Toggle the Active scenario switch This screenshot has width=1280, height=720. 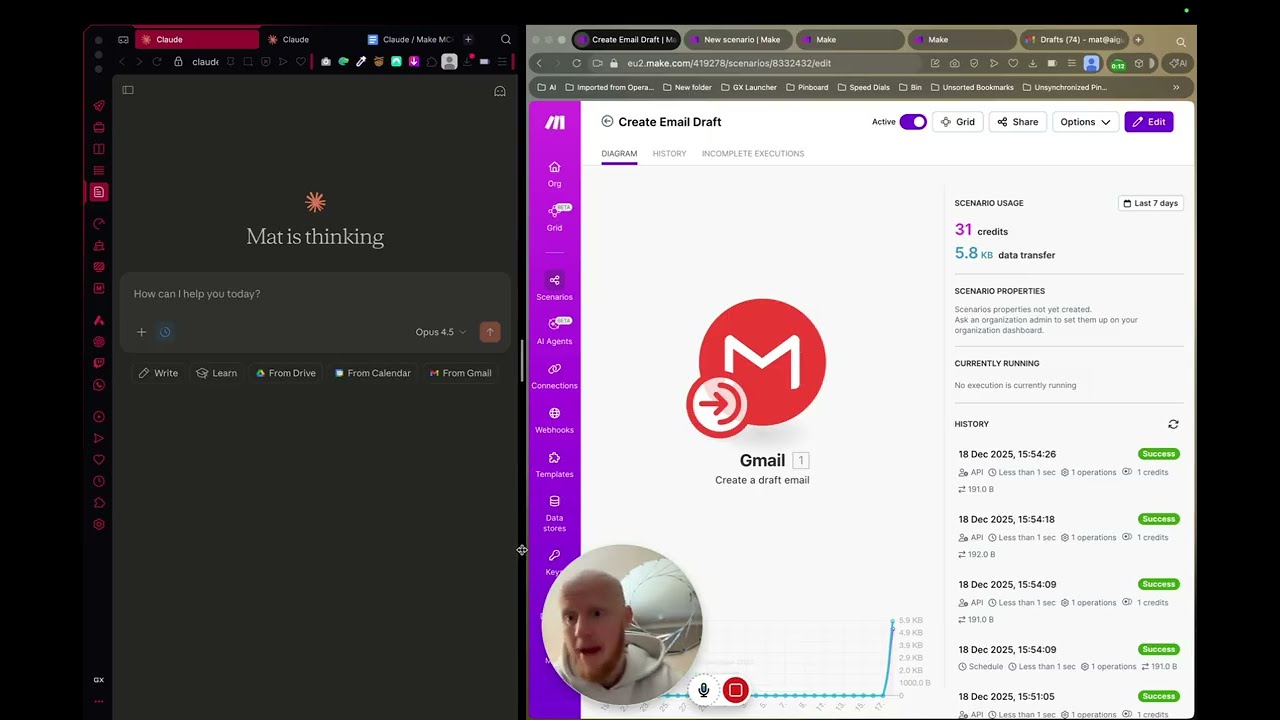tap(913, 122)
